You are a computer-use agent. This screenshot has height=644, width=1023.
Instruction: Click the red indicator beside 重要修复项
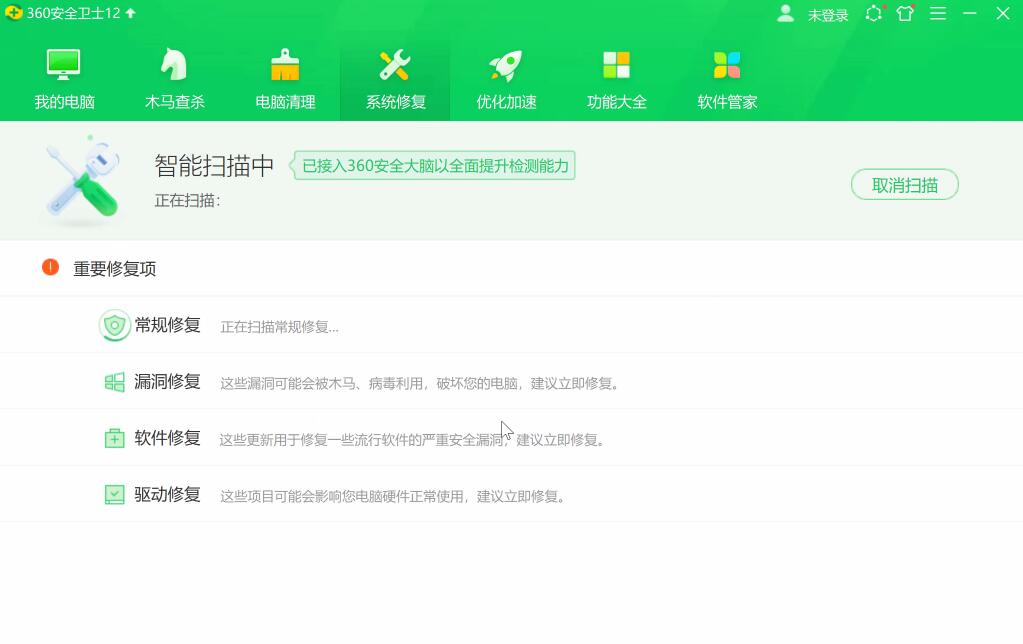(x=49, y=268)
